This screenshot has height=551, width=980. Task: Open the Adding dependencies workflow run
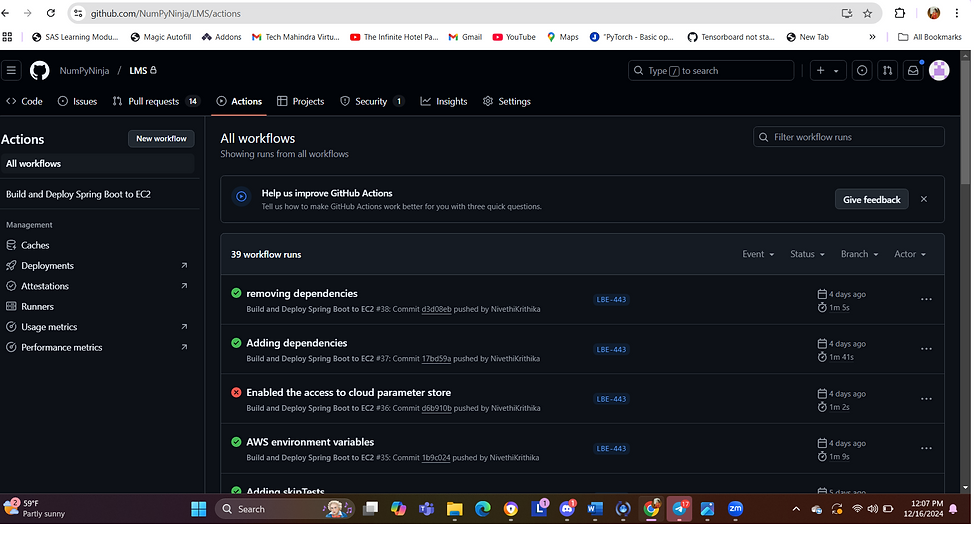click(296, 343)
